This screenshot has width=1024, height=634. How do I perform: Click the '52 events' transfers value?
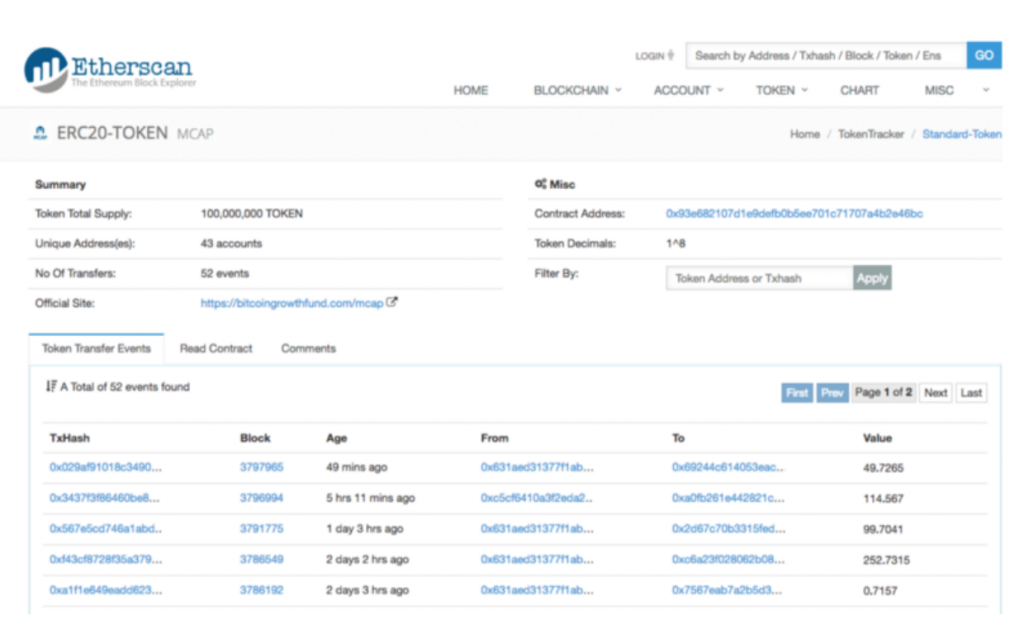click(225, 274)
